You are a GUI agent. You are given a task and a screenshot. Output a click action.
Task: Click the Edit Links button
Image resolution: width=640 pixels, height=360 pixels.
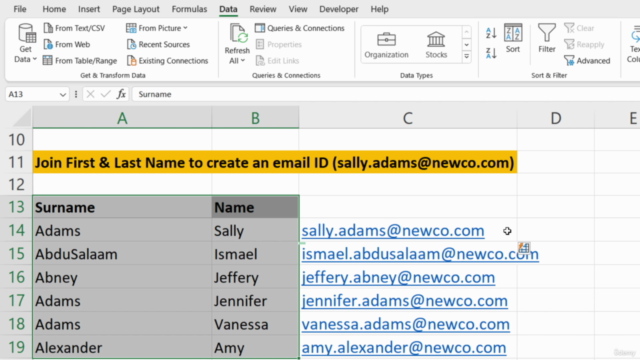[x=278, y=61]
